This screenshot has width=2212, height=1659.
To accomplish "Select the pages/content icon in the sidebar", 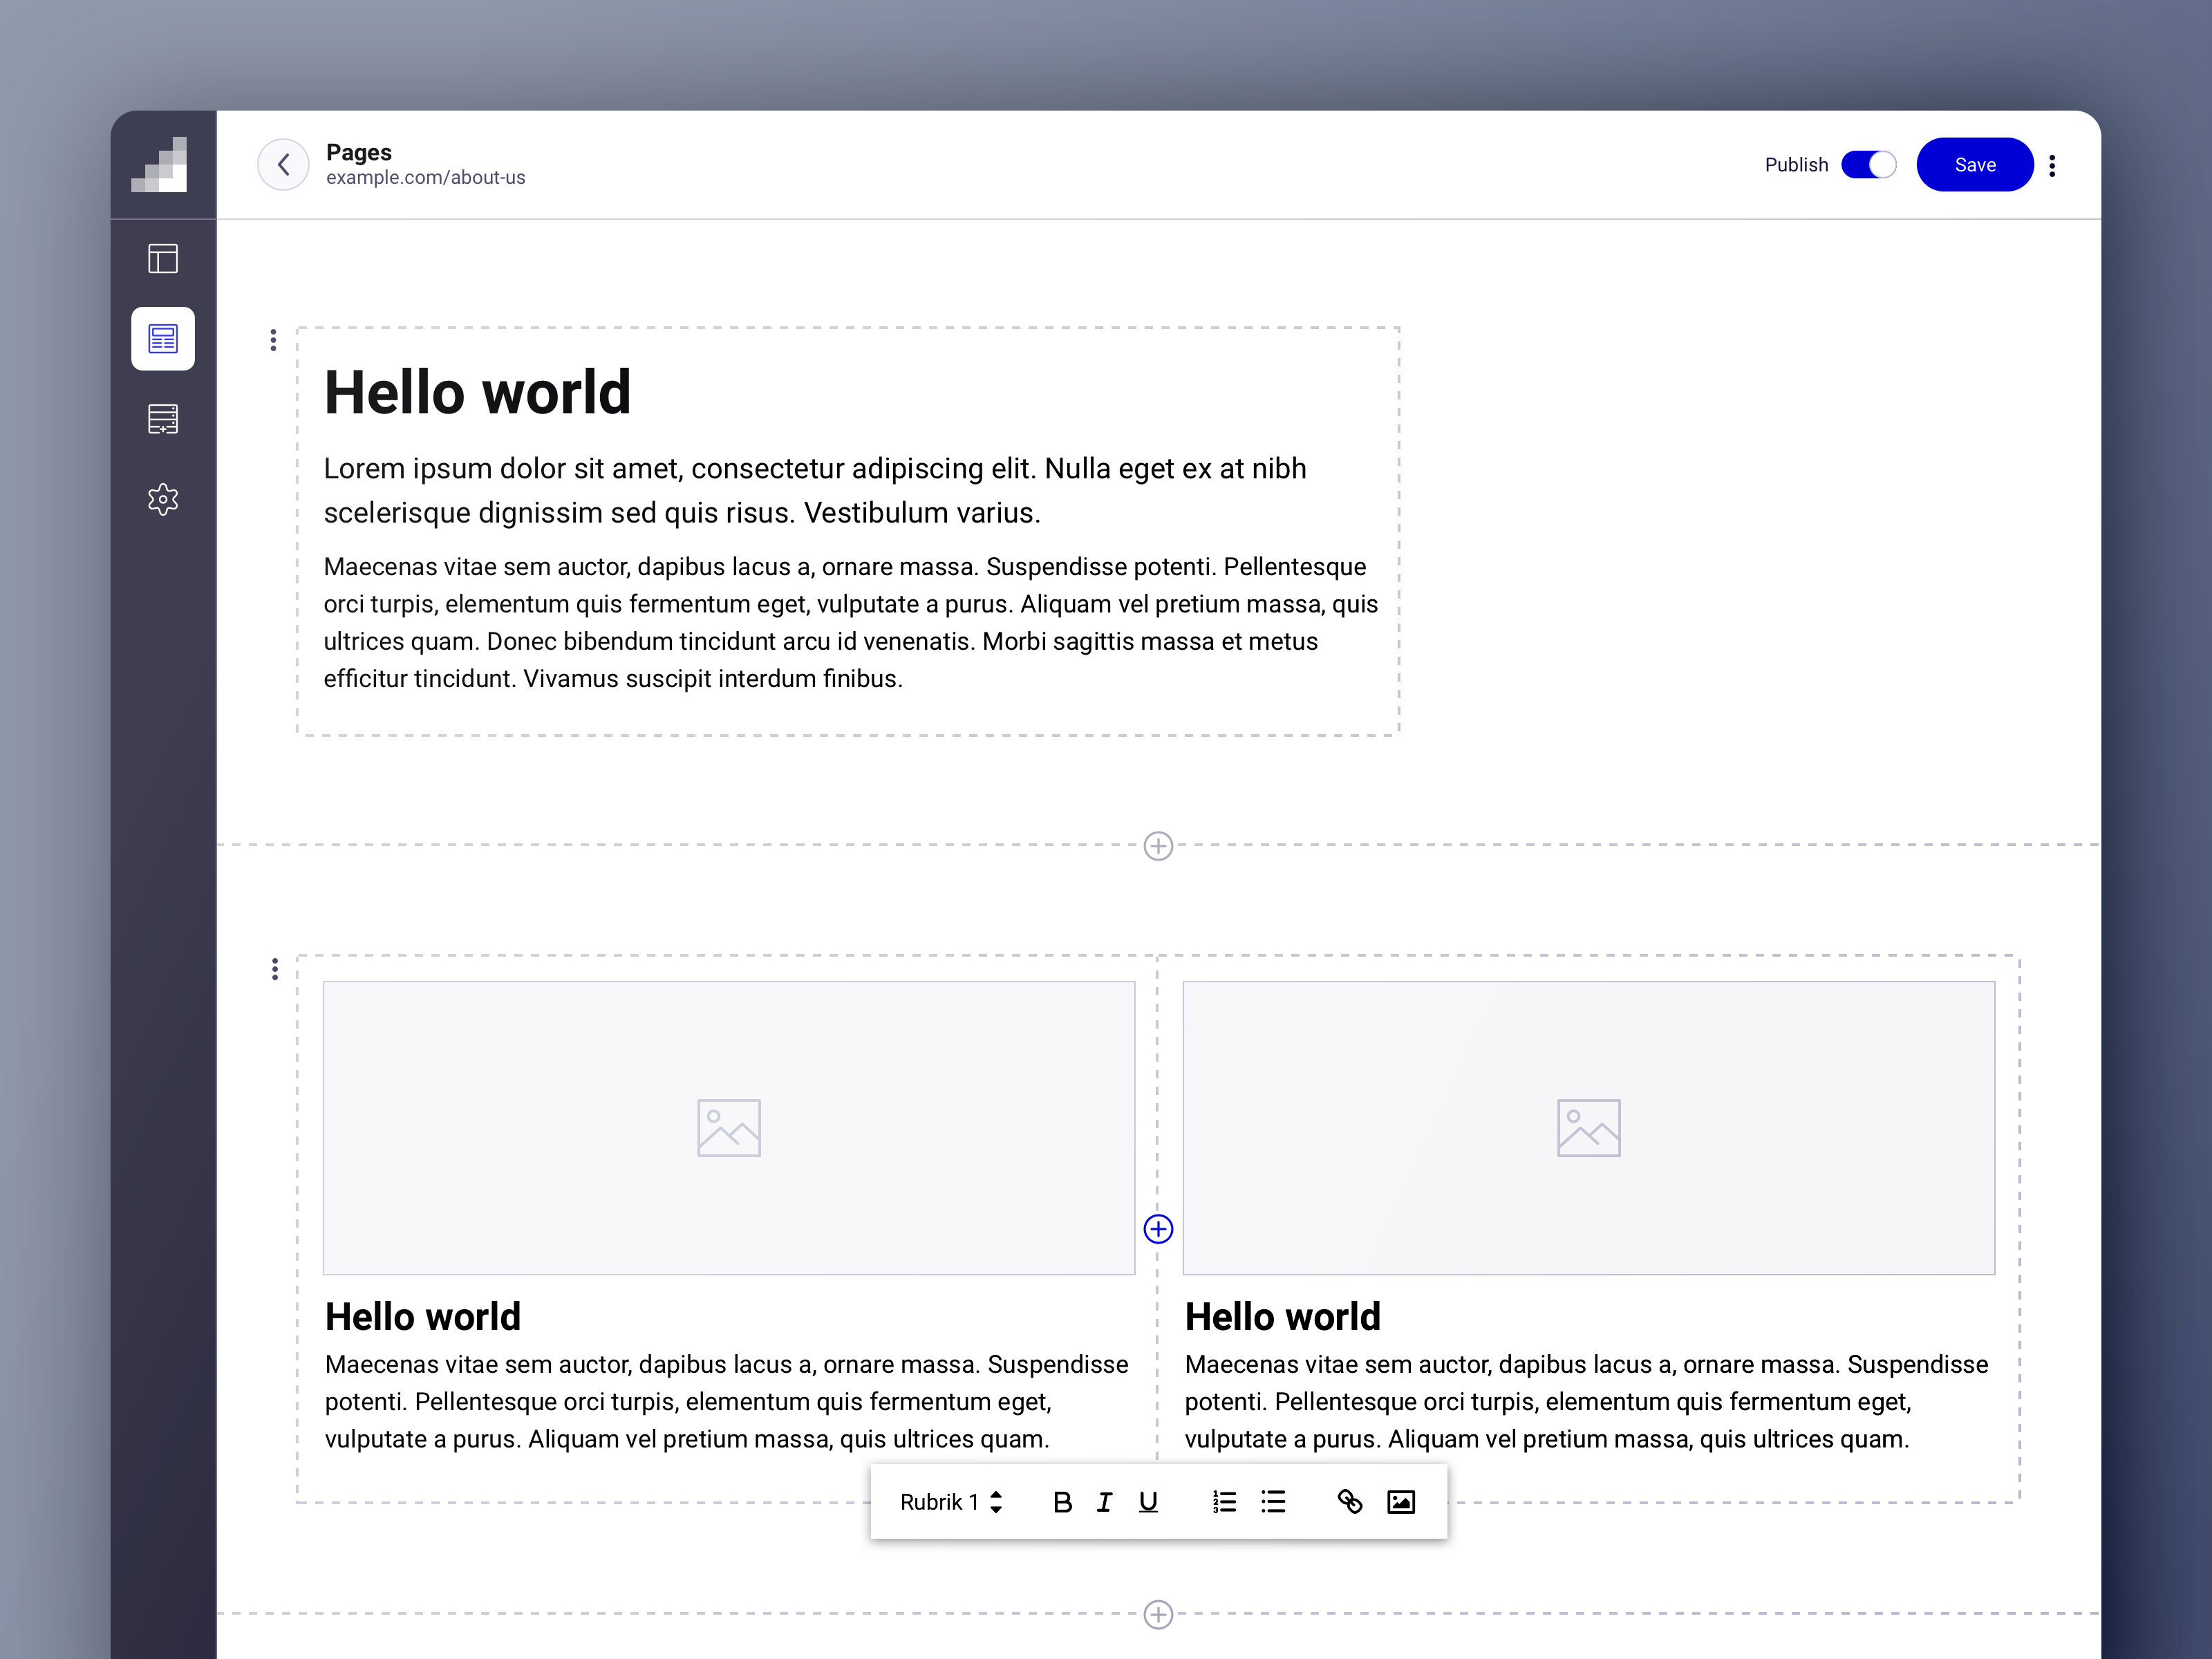I will [162, 338].
